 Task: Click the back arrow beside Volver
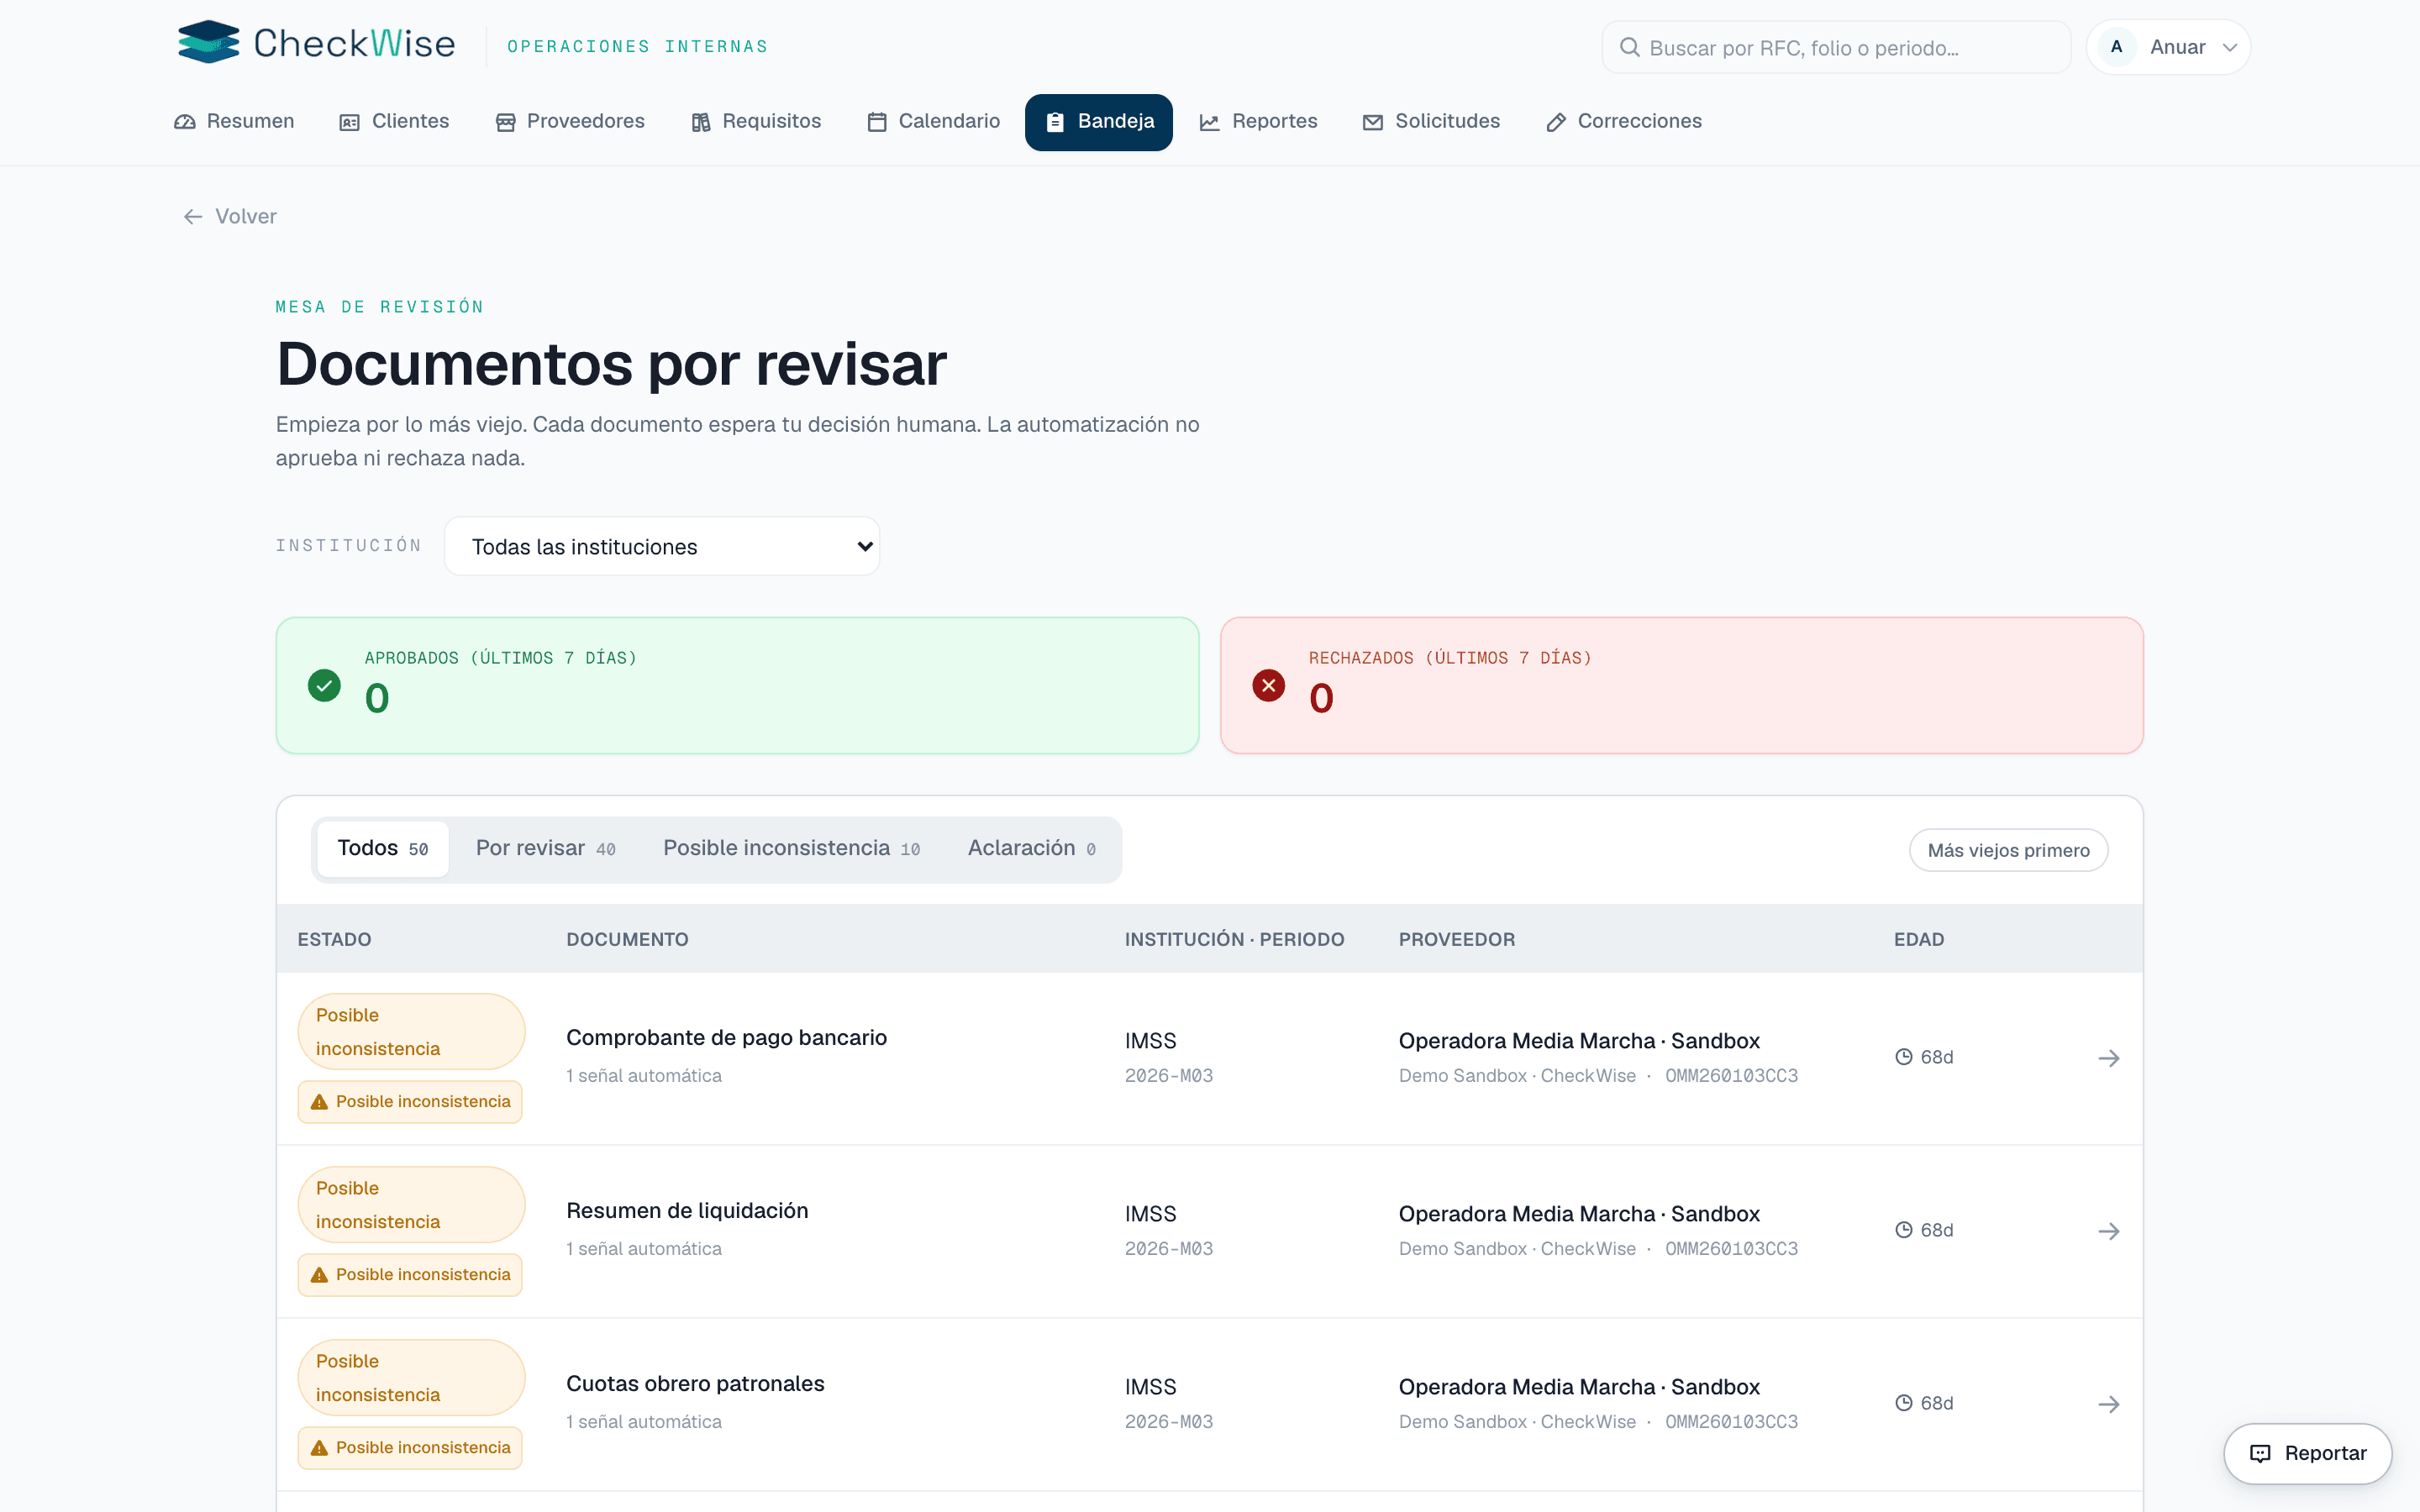(x=193, y=216)
